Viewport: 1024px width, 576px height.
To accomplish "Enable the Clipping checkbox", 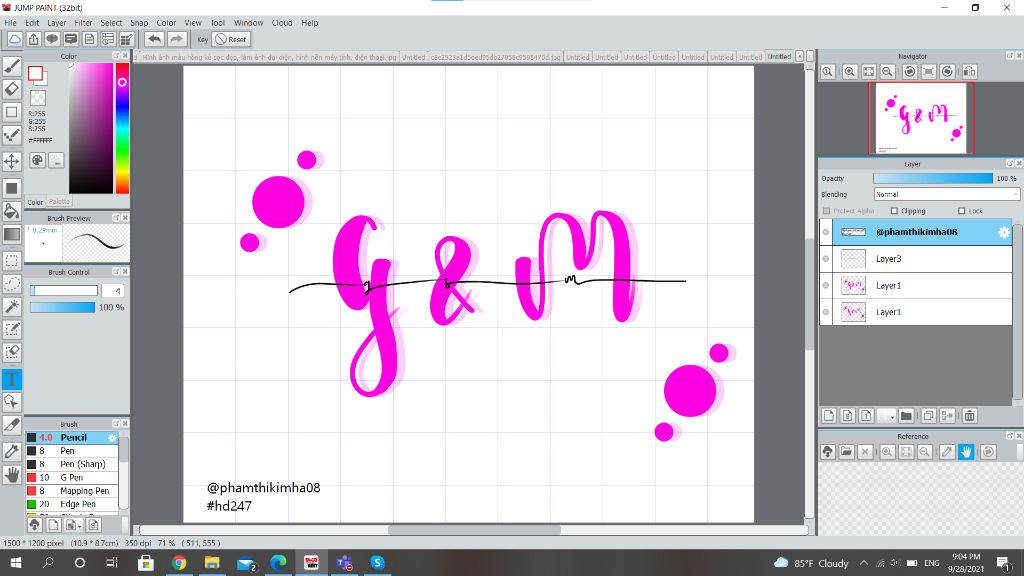I will click(894, 211).
